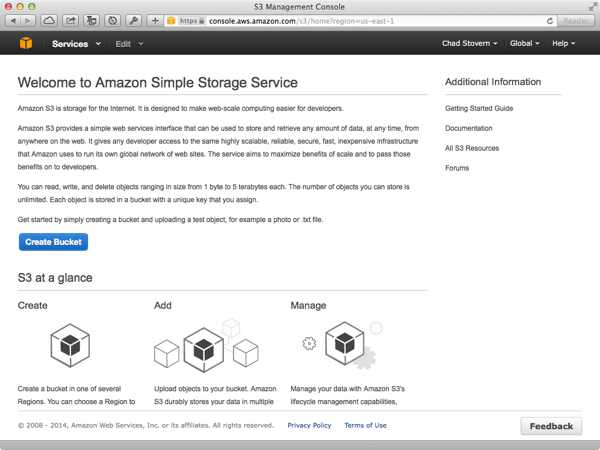Viewport: 600px width, 450px height.
Task: Expand the Edit dropdown in navbar
Action: pyautogui.click(x=129, y=44)
